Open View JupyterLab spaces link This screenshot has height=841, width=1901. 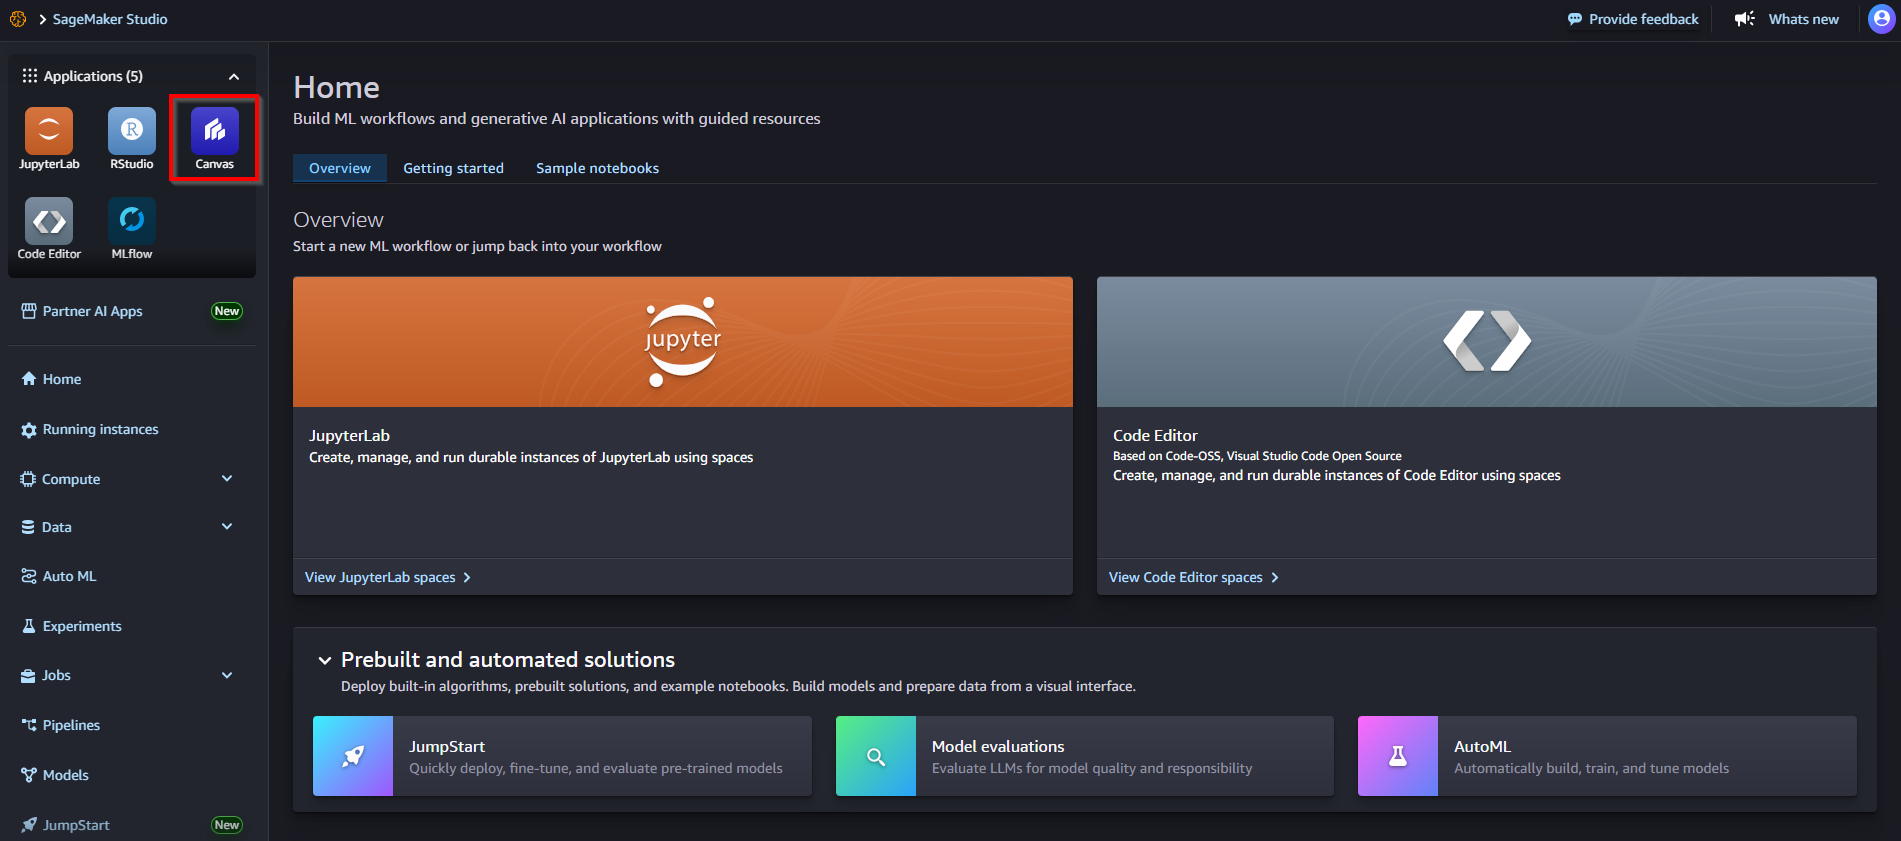(x=387, y=577)
